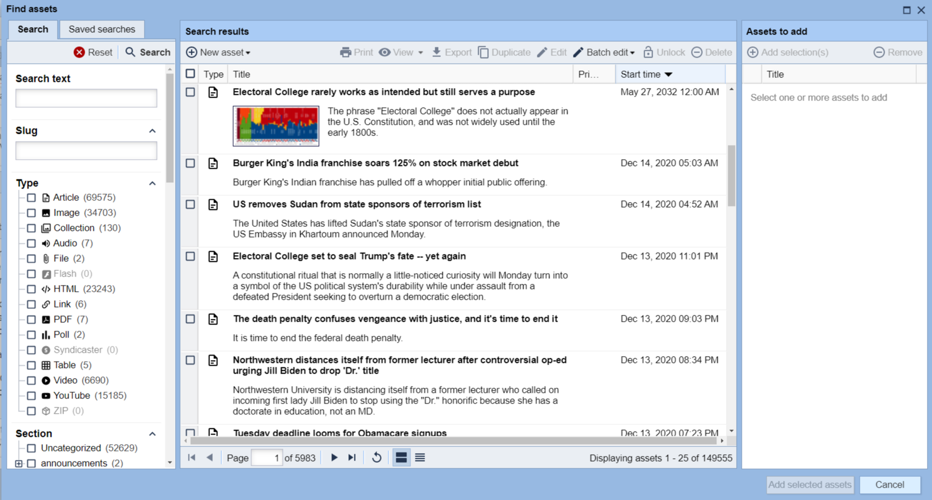
Task: Click the Search text input field
Action: point(86,98)
